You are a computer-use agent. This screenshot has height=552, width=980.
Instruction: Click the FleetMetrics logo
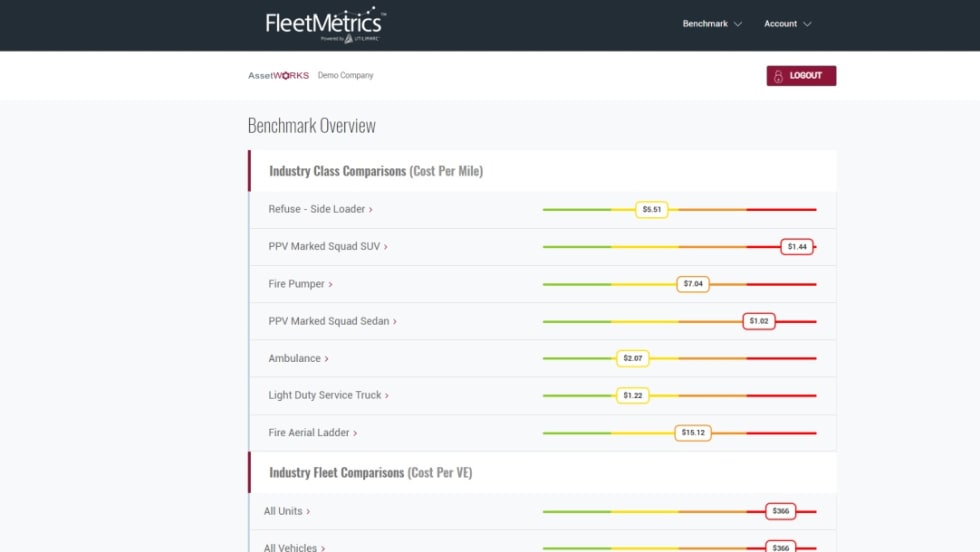click(324, 24)
